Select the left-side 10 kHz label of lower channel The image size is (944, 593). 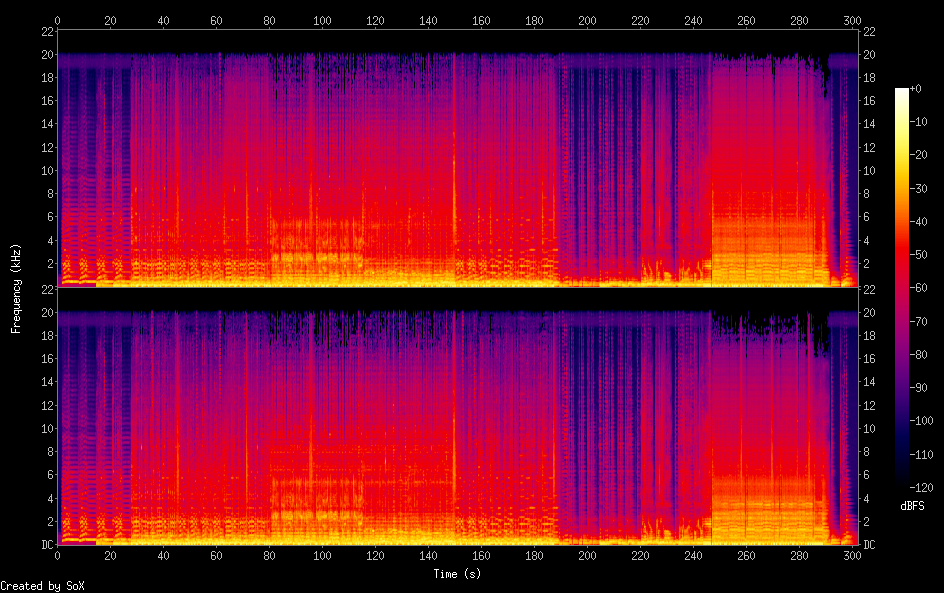click(46, 428)
